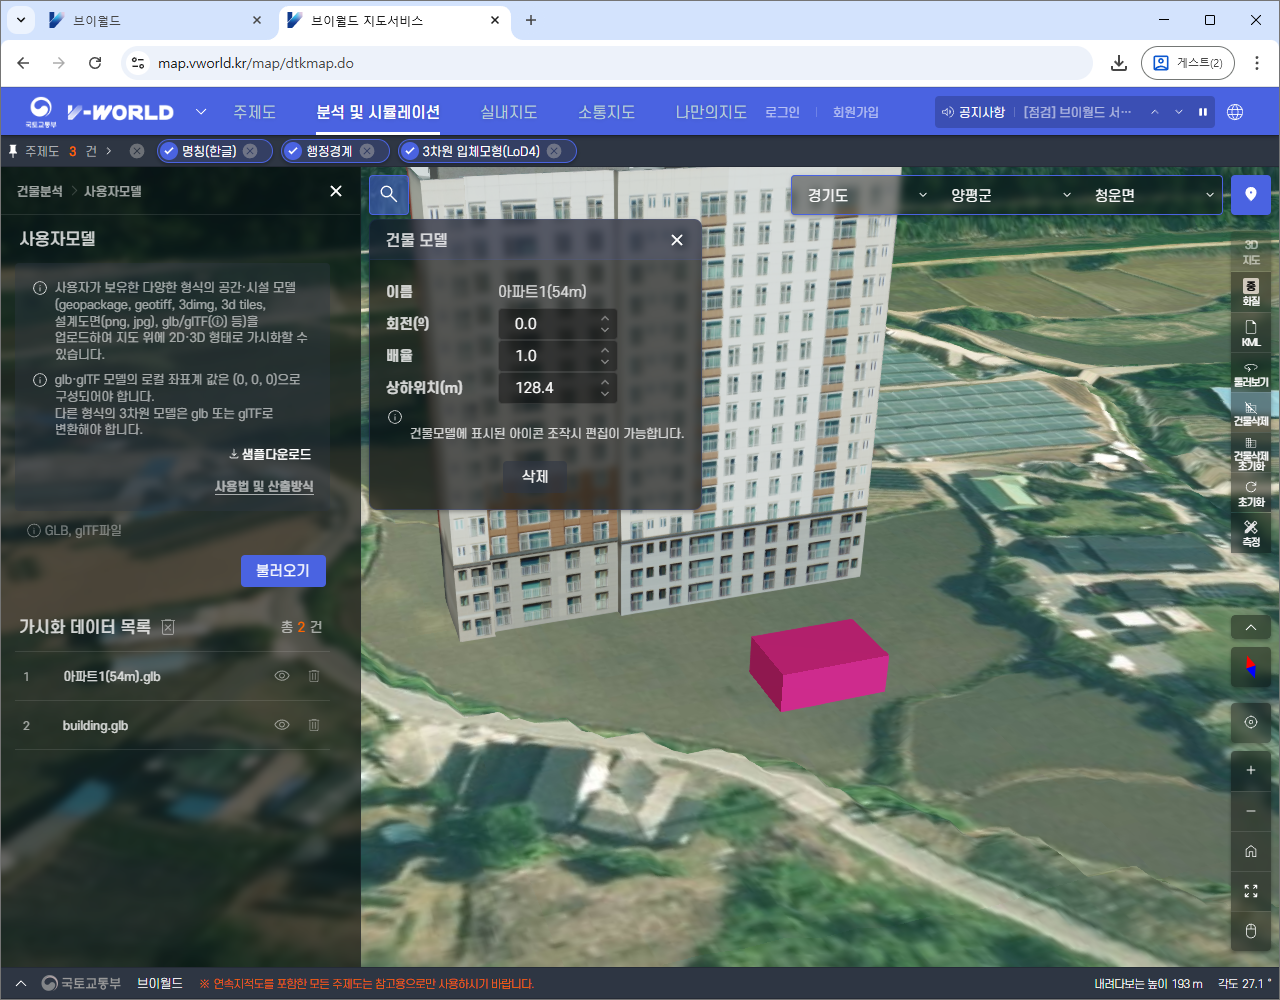The height and width of the screenshot is (1000, 1280).
Task: Hide the 아파트1(54m).glb model
Action: point(282,676)
